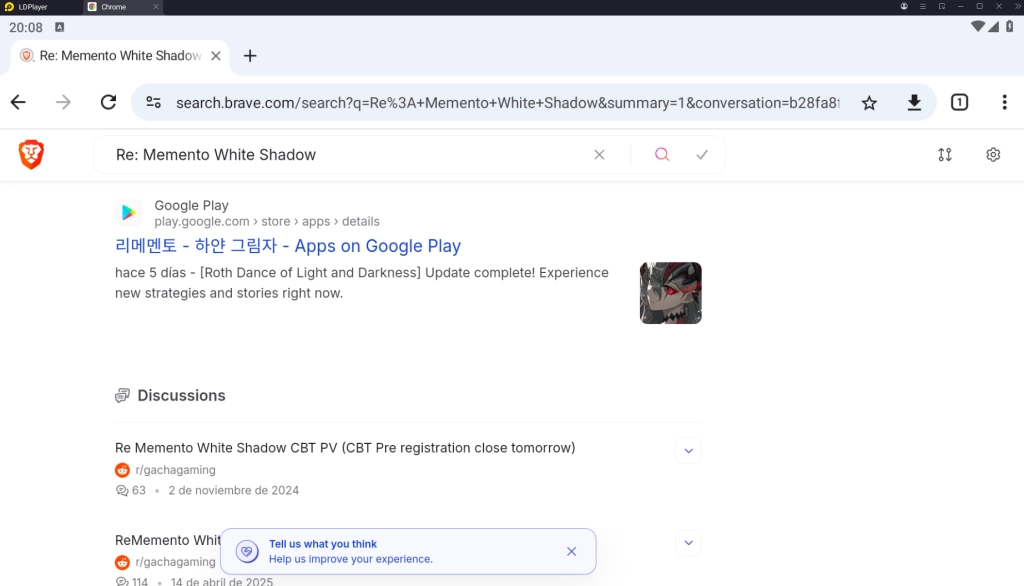Click the result description mentioning Roth Dance
The image size is (1024, 586).
tap(362, 283)
